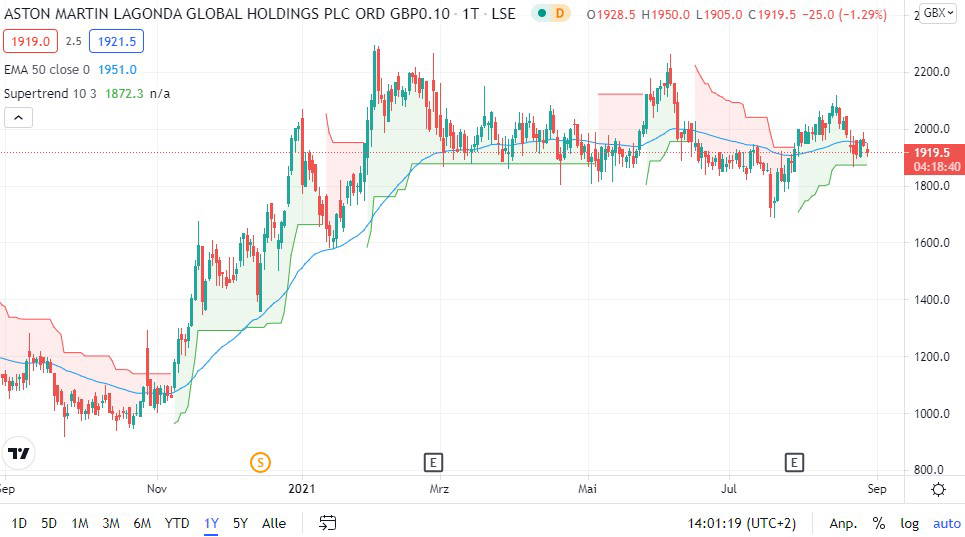Click the H1950.0 high value
This screenshot has height=537, width=965.
click(x=666, y=14)
